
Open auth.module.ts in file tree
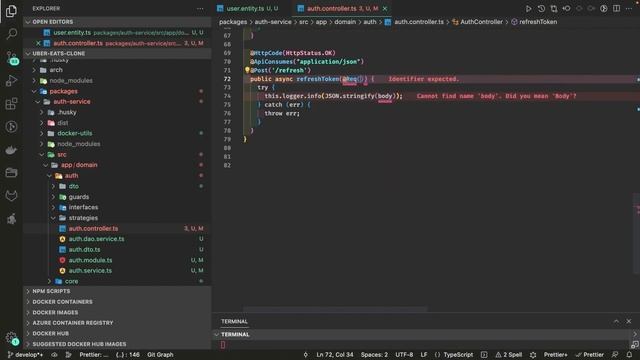coord(90,260)
